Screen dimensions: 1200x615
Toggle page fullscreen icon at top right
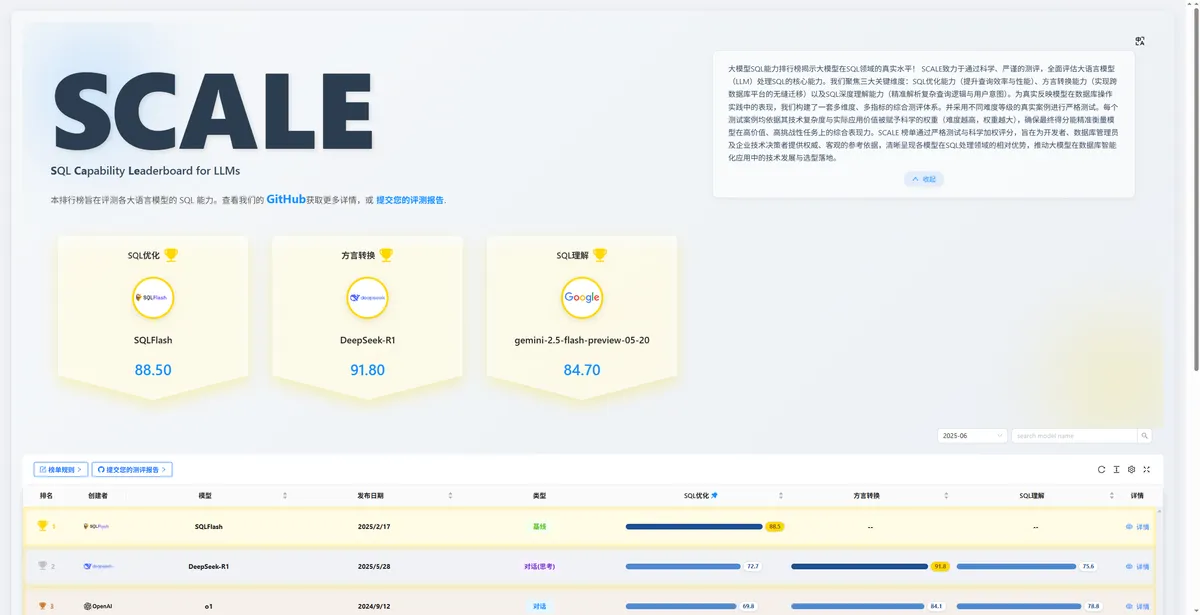point(1140,40)
